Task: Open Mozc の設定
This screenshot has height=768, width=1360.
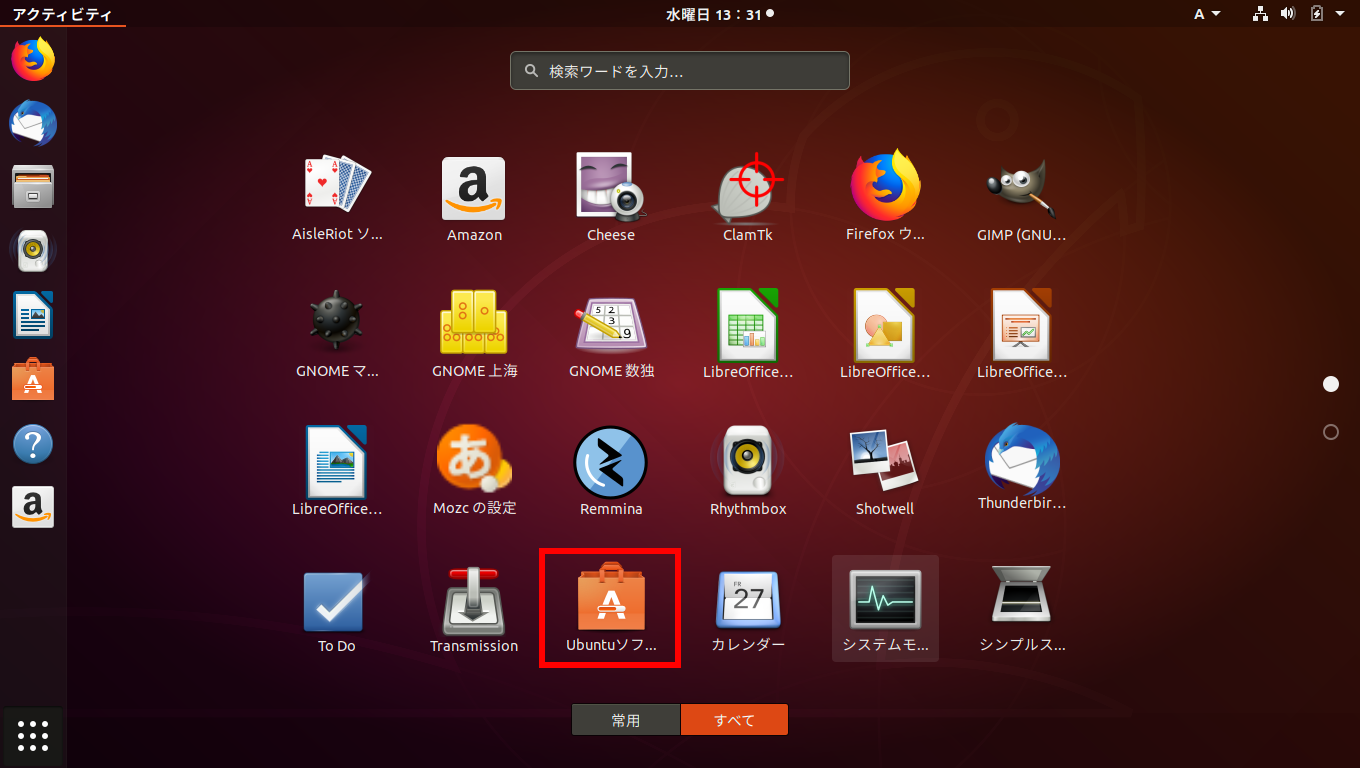Action: (x=474, y=471)
